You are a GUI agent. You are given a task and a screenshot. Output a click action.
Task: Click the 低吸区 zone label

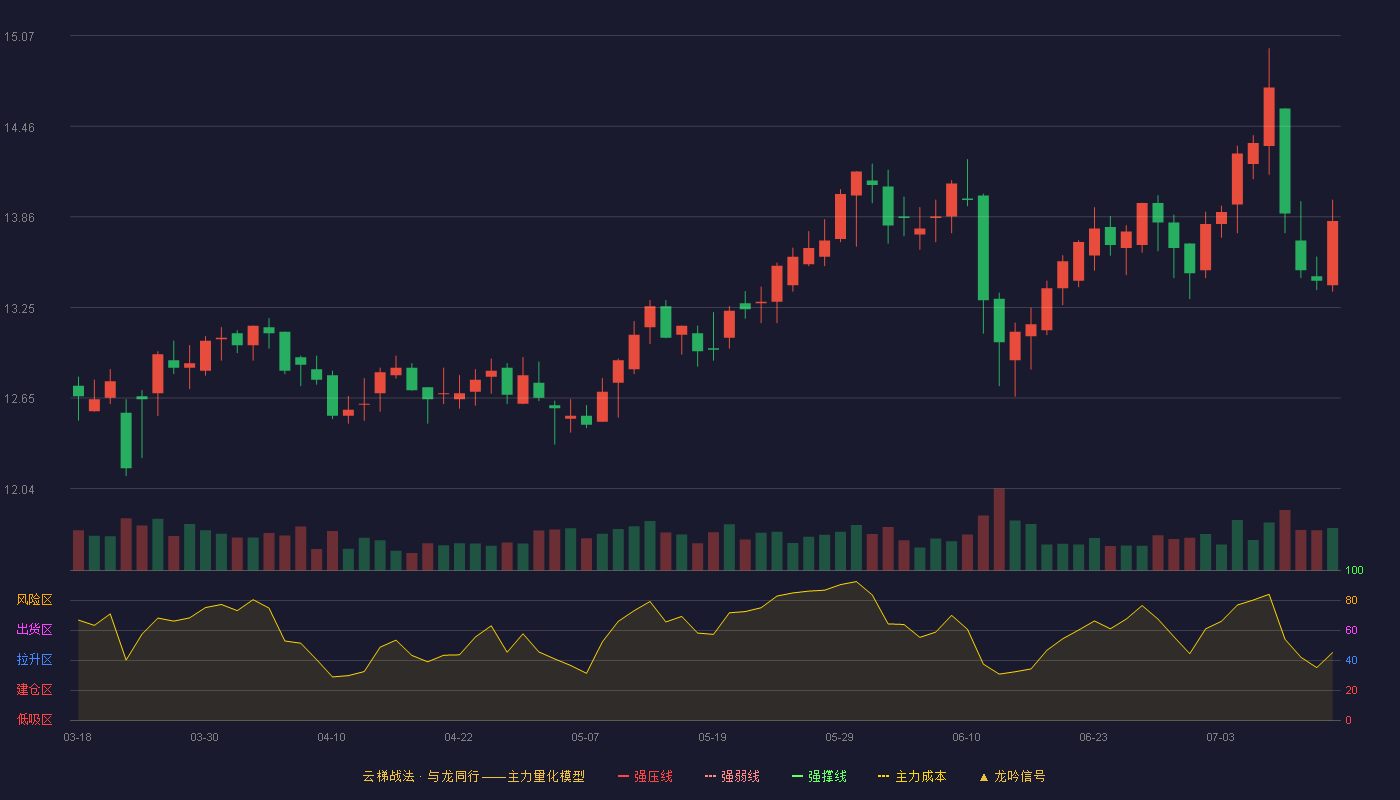(x=34, y=720)
